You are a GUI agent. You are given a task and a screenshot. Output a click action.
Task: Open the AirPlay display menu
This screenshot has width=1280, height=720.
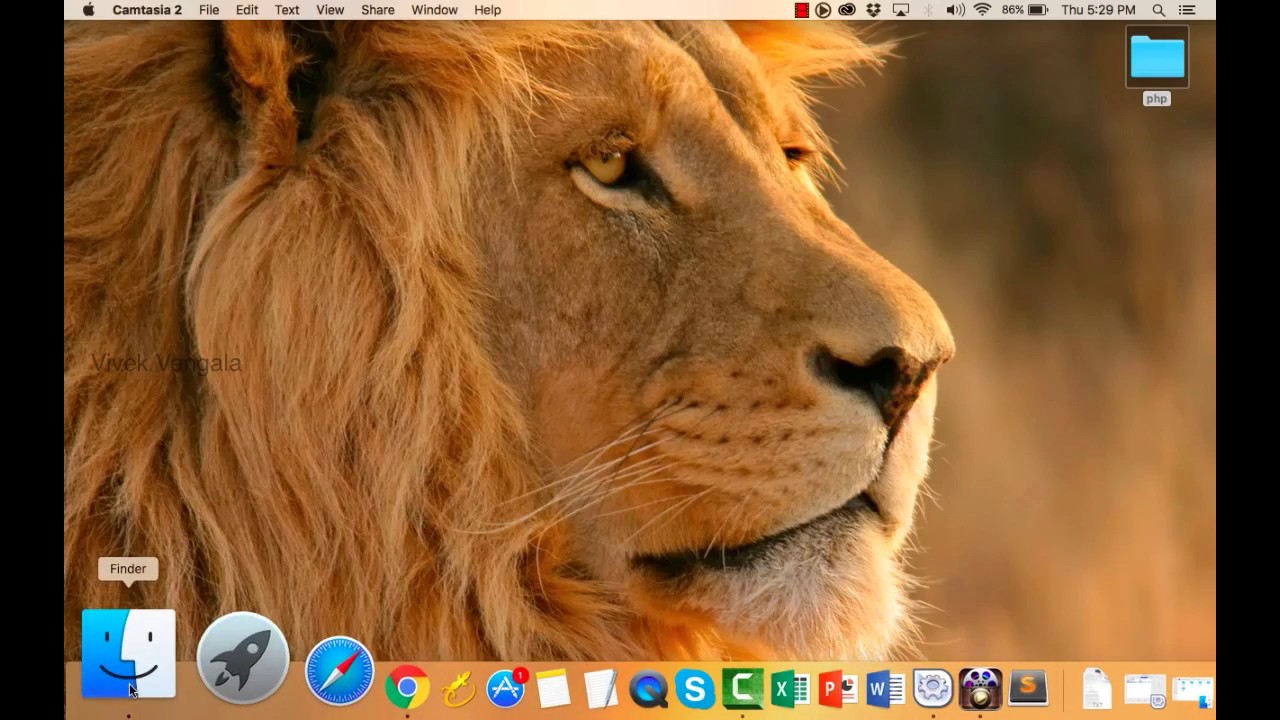[901, 10]
